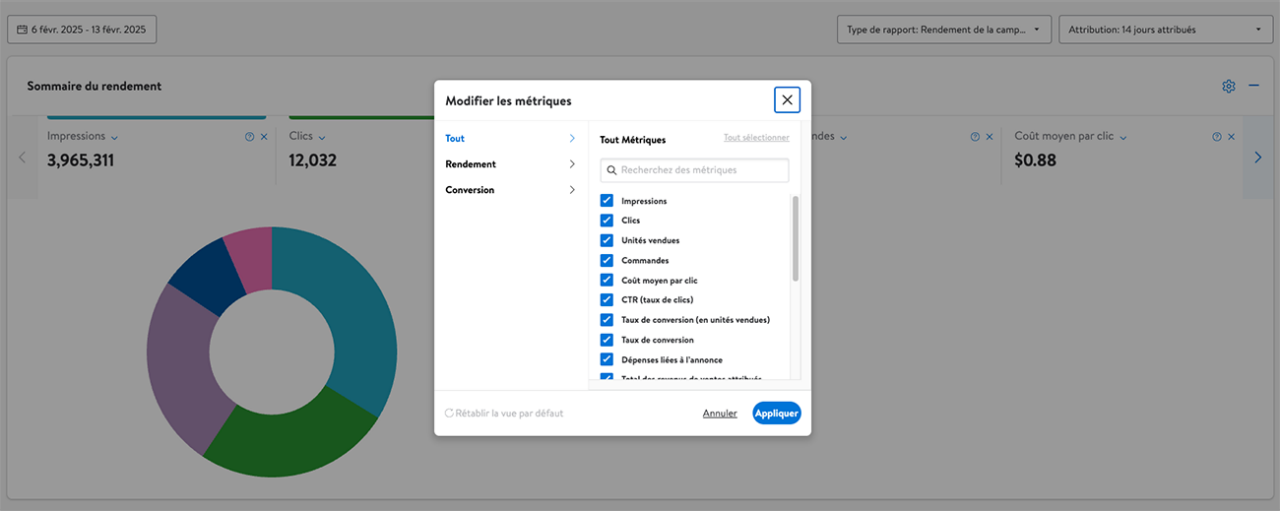Select the Rendement category
This screenshot has height=511, width=1280.
click(x=510, y=164)
